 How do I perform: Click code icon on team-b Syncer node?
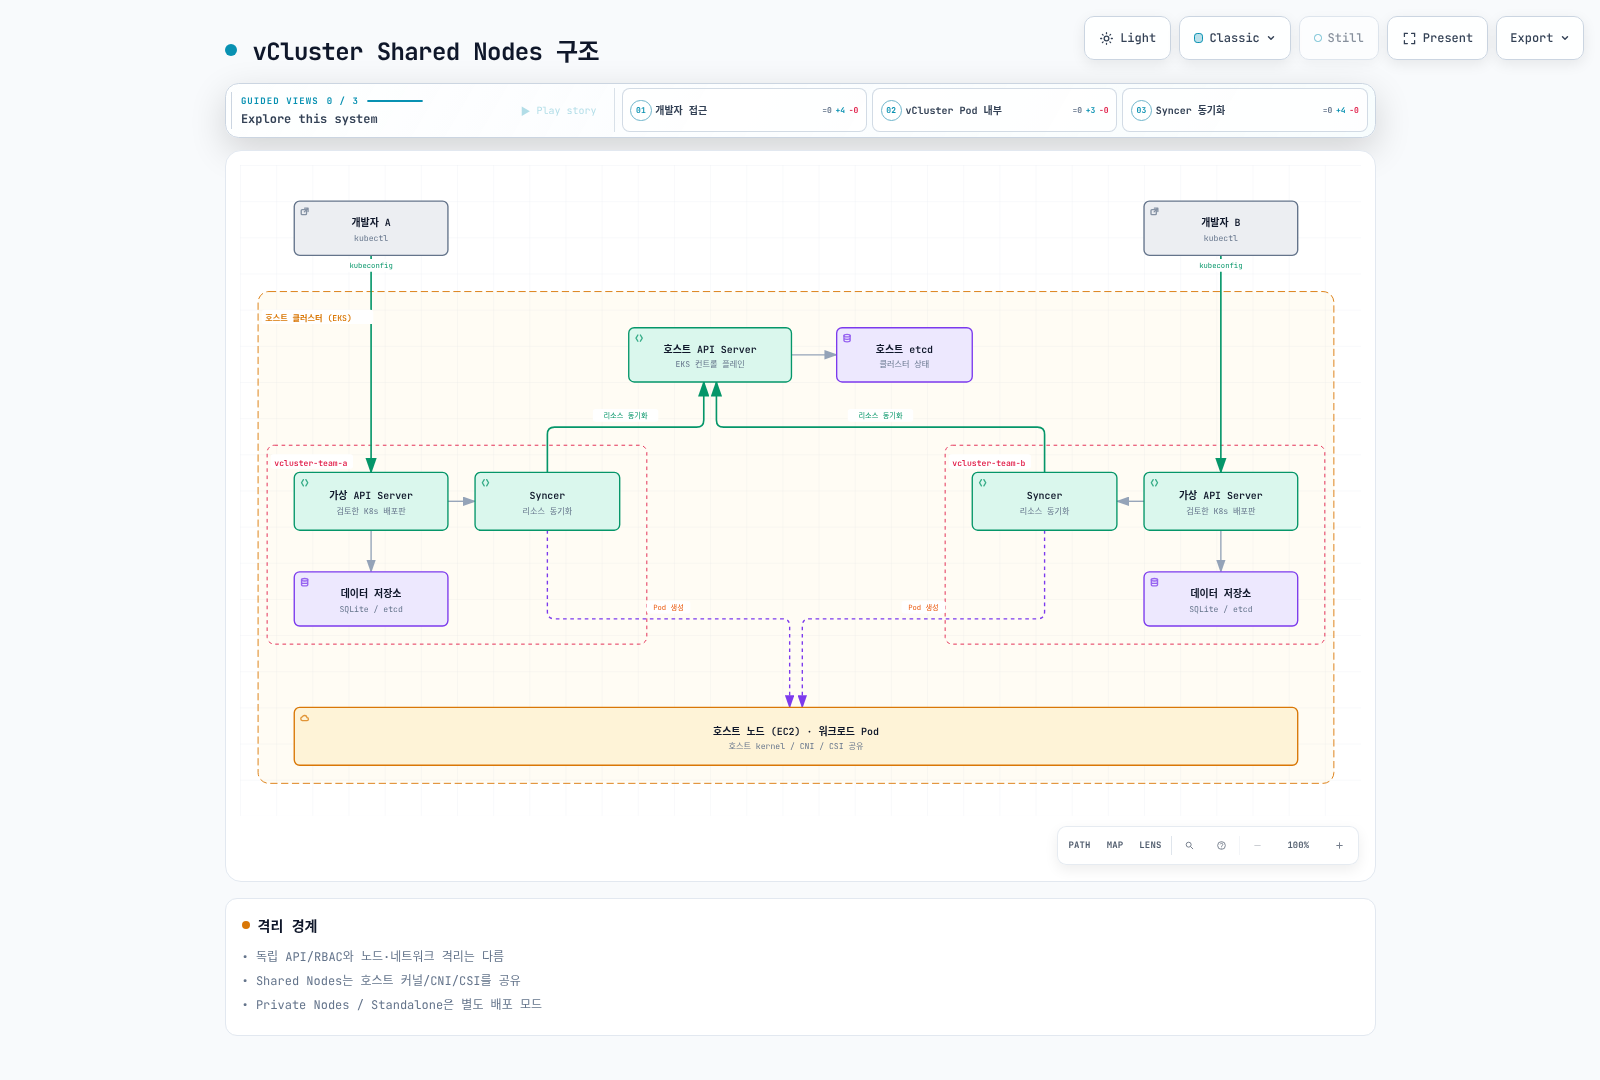click(x=983, y=483)
